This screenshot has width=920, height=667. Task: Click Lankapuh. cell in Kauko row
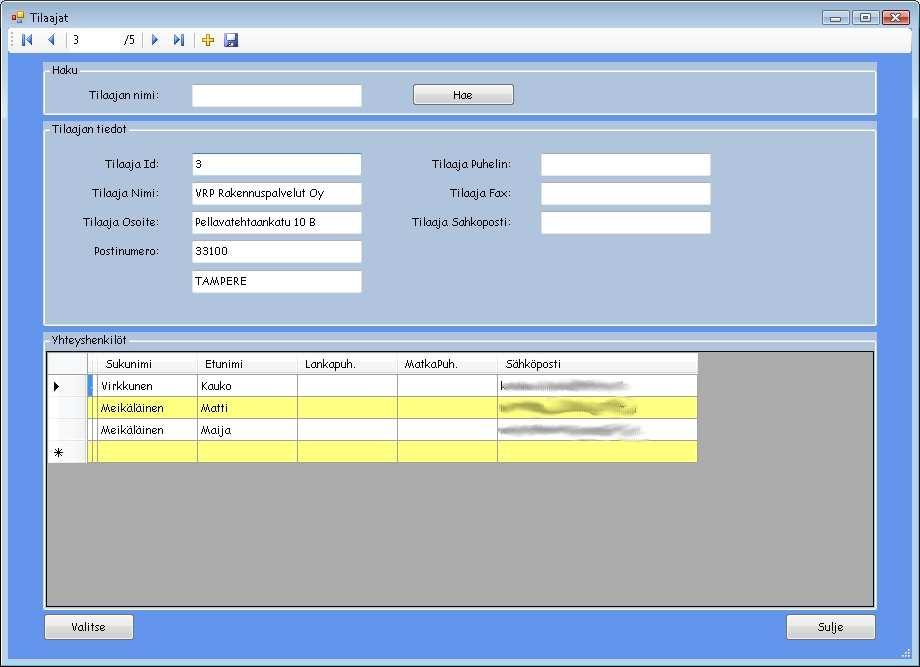click(x=347, y=386)
